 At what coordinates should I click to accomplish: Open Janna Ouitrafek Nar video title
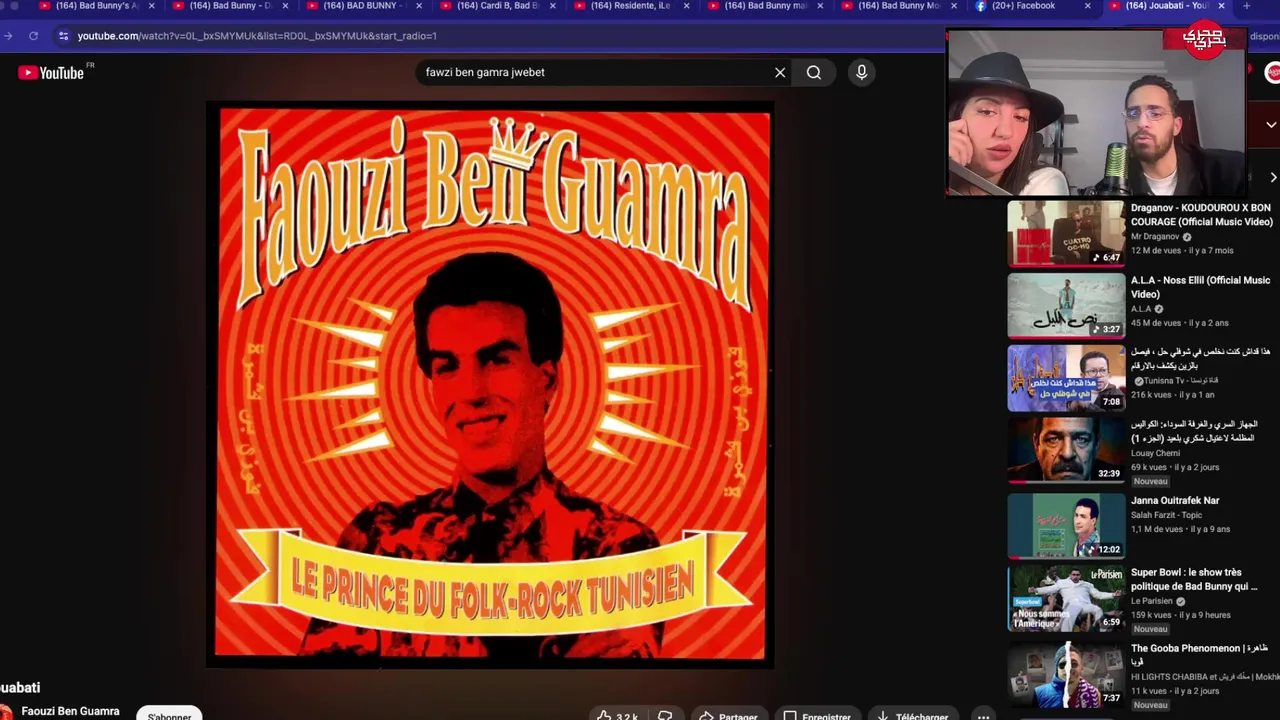1175,501
